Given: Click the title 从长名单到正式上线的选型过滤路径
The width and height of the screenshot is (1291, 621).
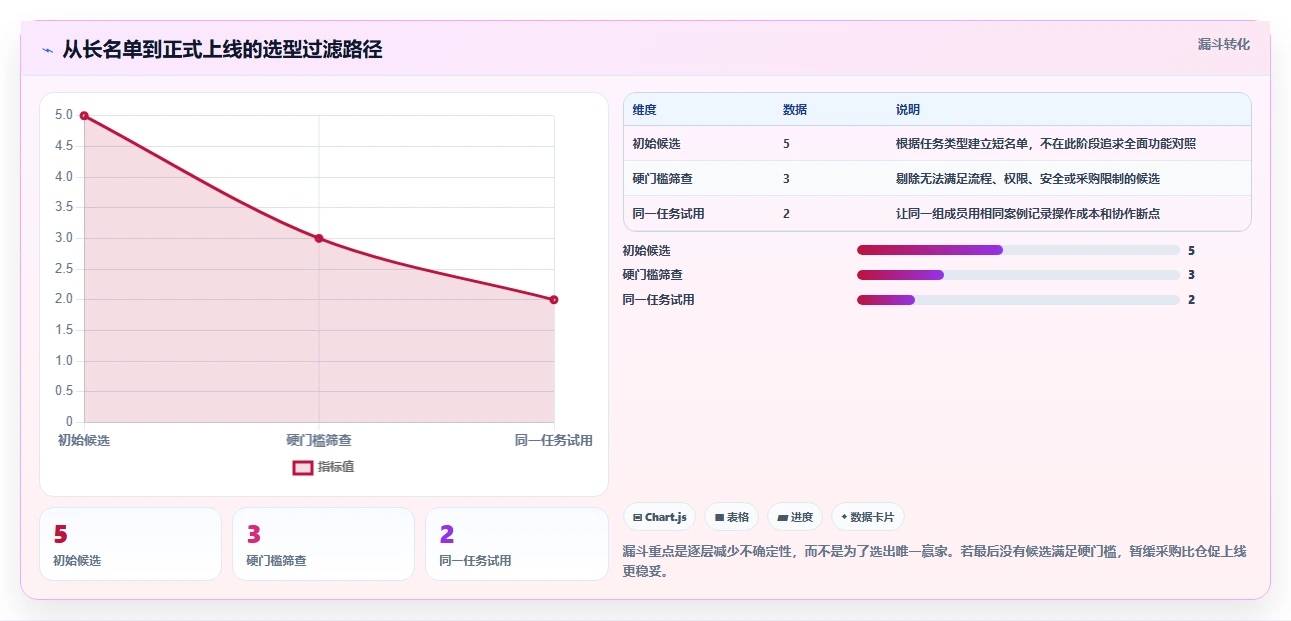Looking at the screenshot, I should pos(222,49).
